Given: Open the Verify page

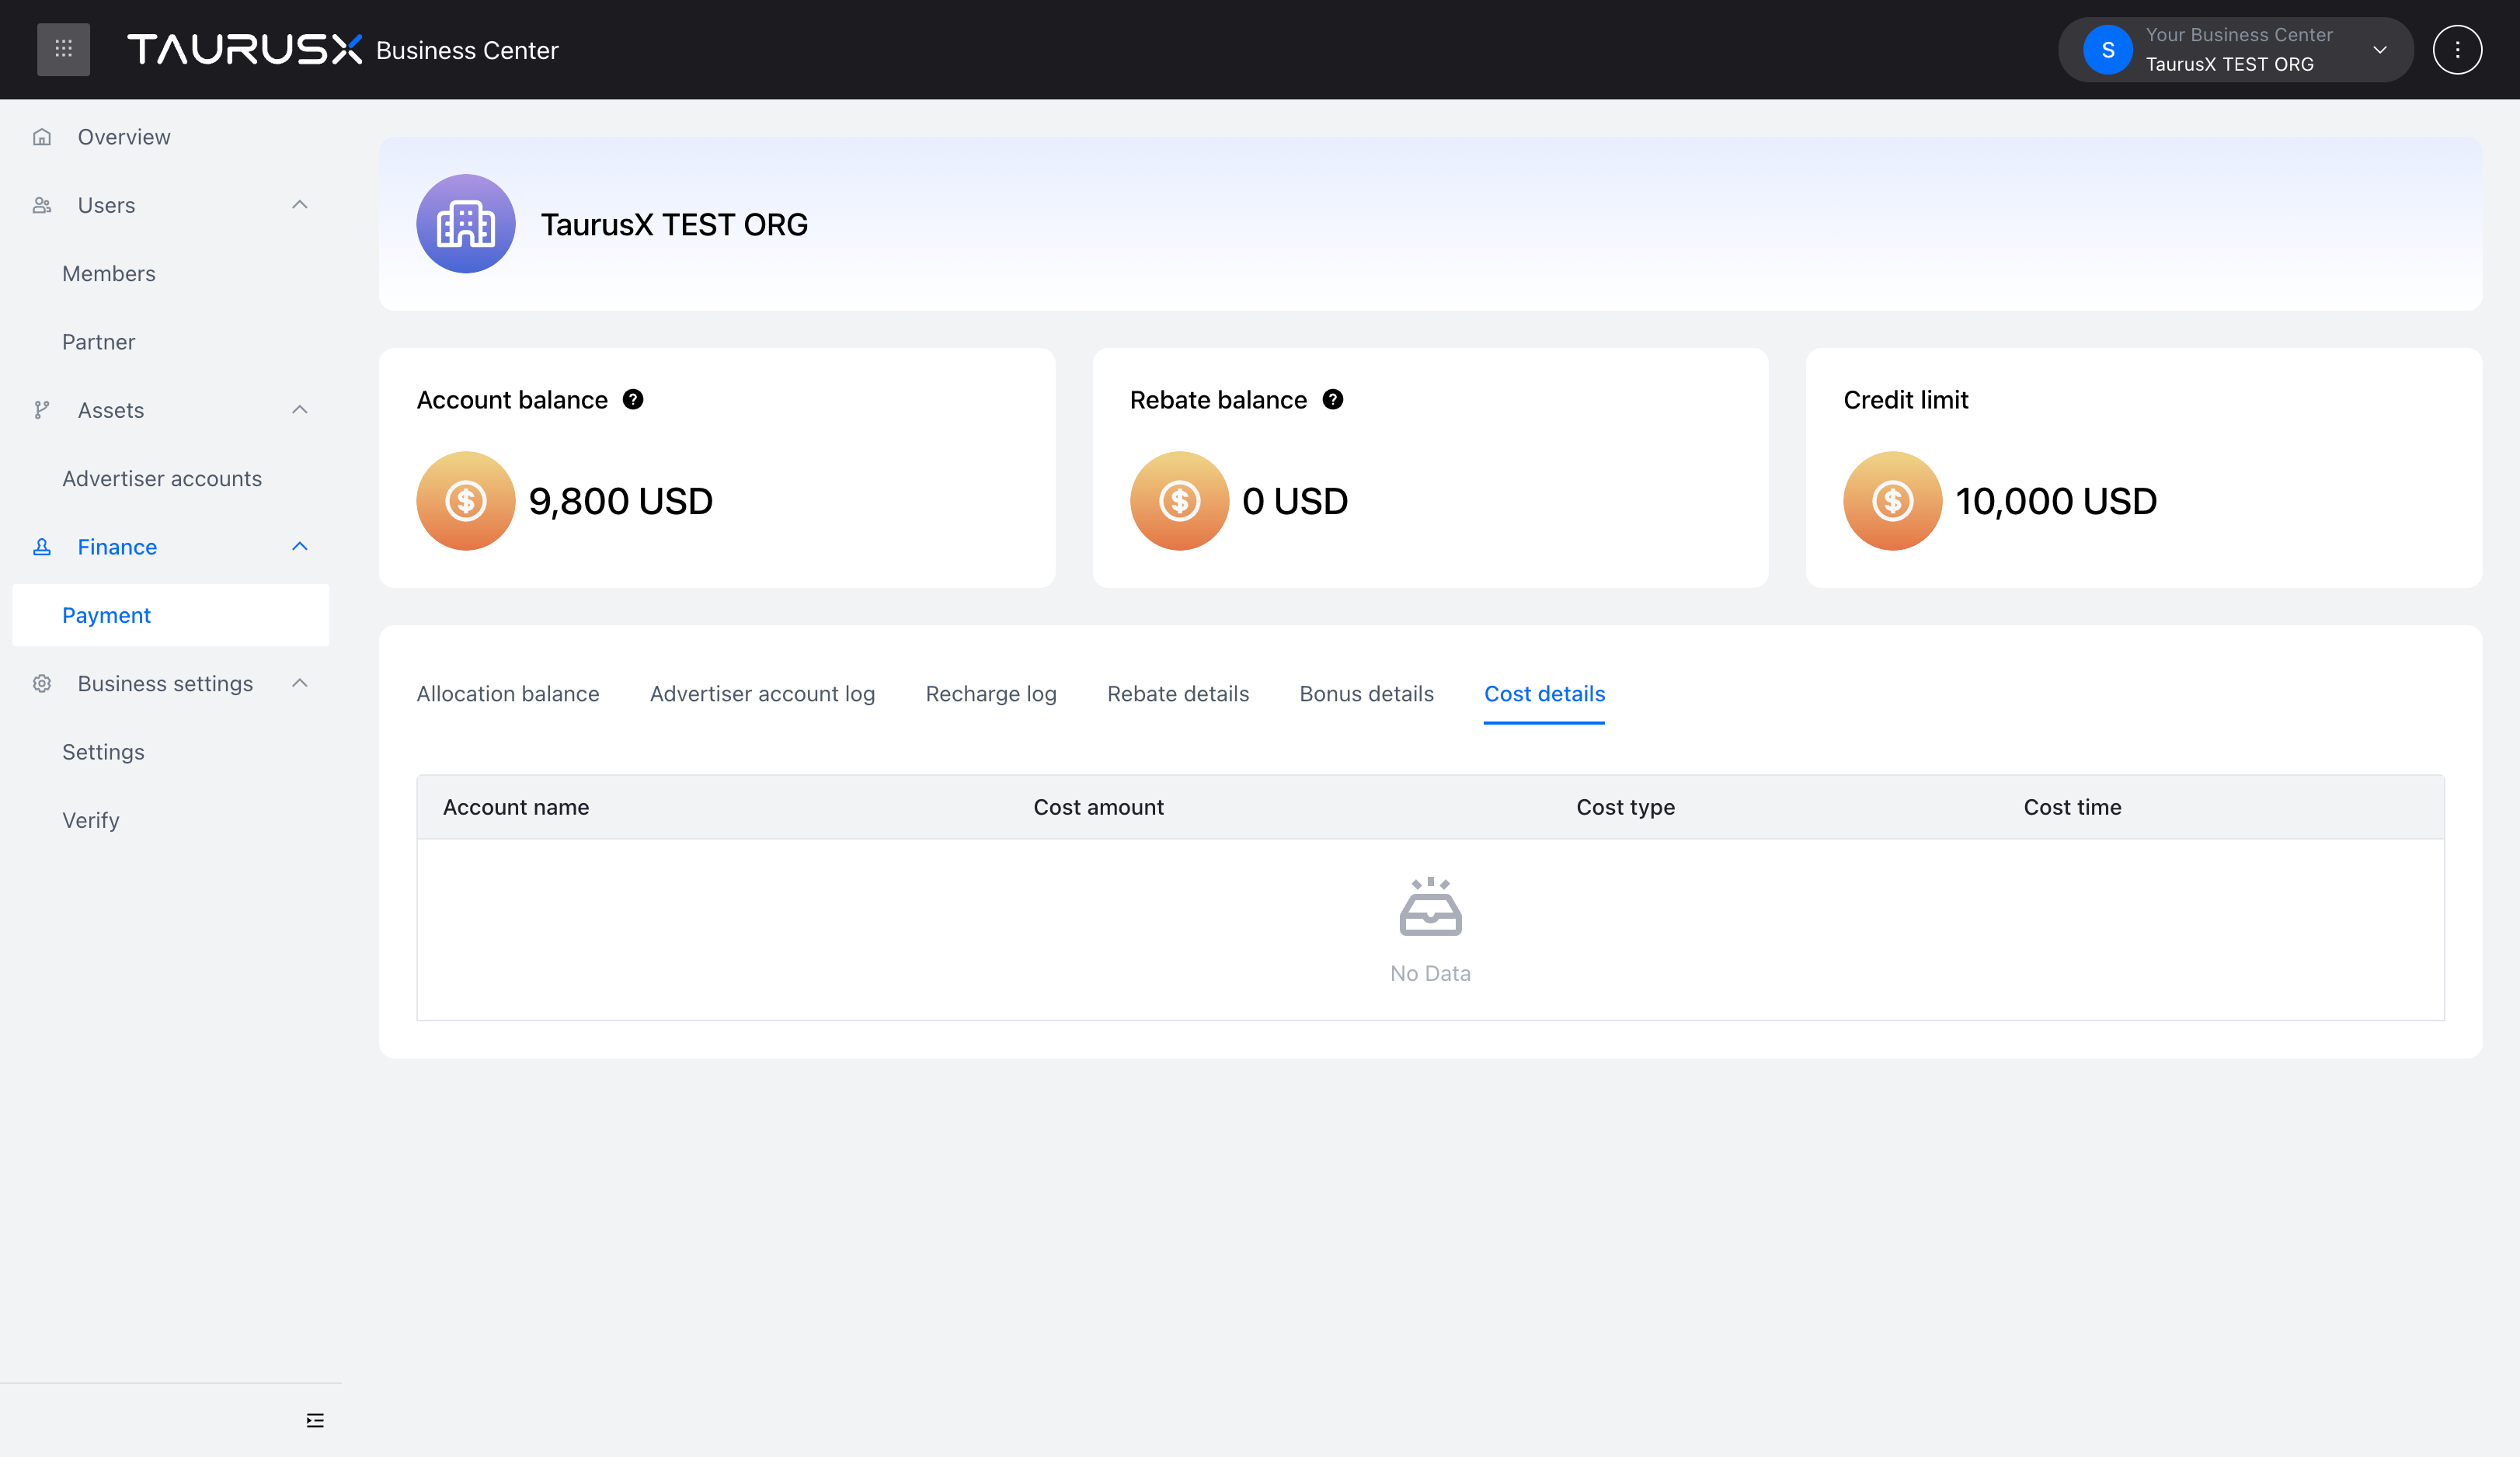Looking at the screenshot, I should pos(90,821).
